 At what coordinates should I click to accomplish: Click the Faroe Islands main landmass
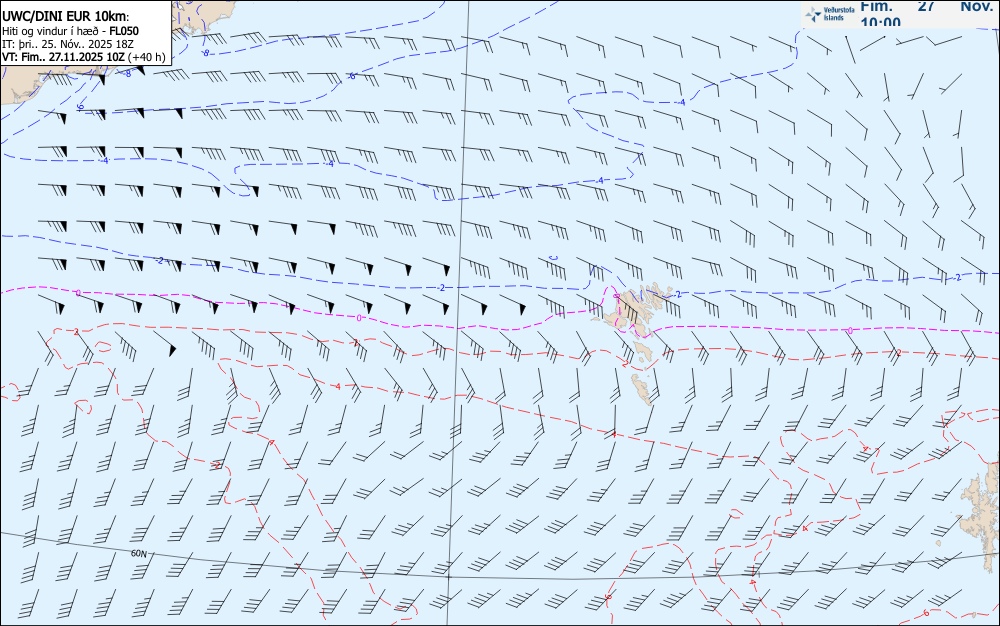point(631,310)
